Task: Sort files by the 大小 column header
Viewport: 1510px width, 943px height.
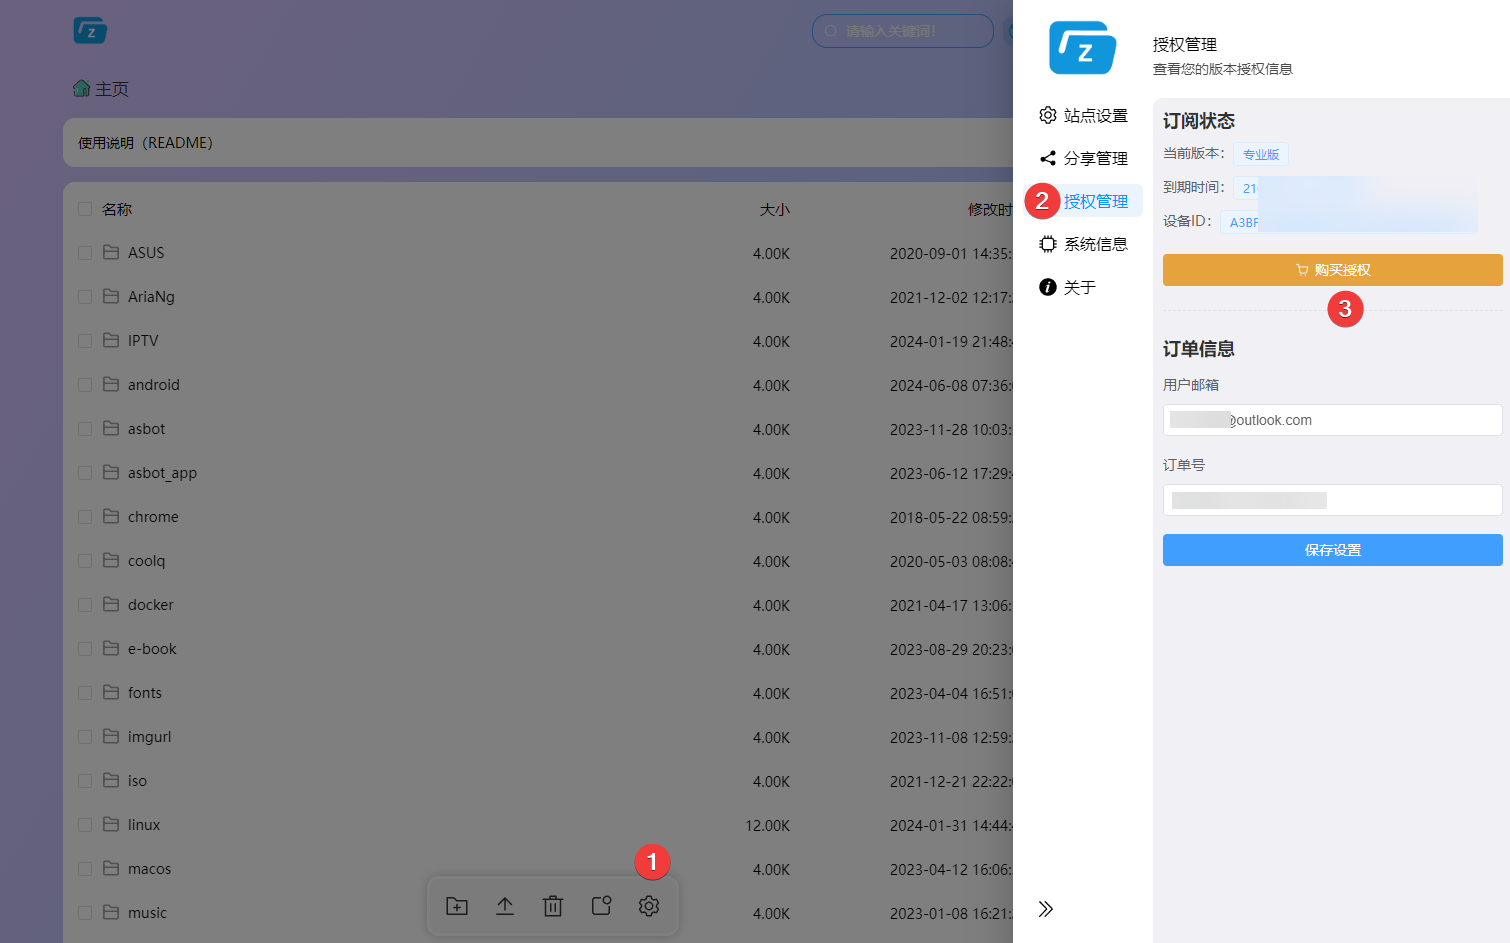Action: 775,209
